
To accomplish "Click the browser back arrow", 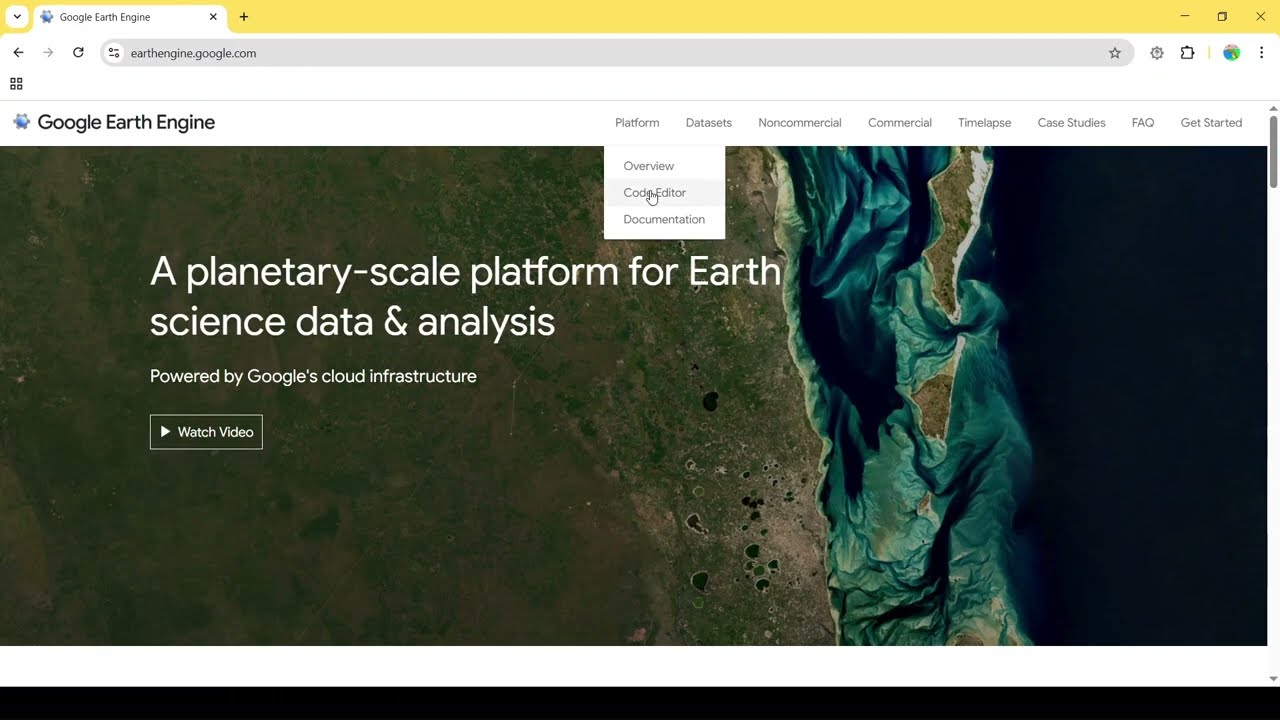I will pyautogui.click(x=18, y=53).
